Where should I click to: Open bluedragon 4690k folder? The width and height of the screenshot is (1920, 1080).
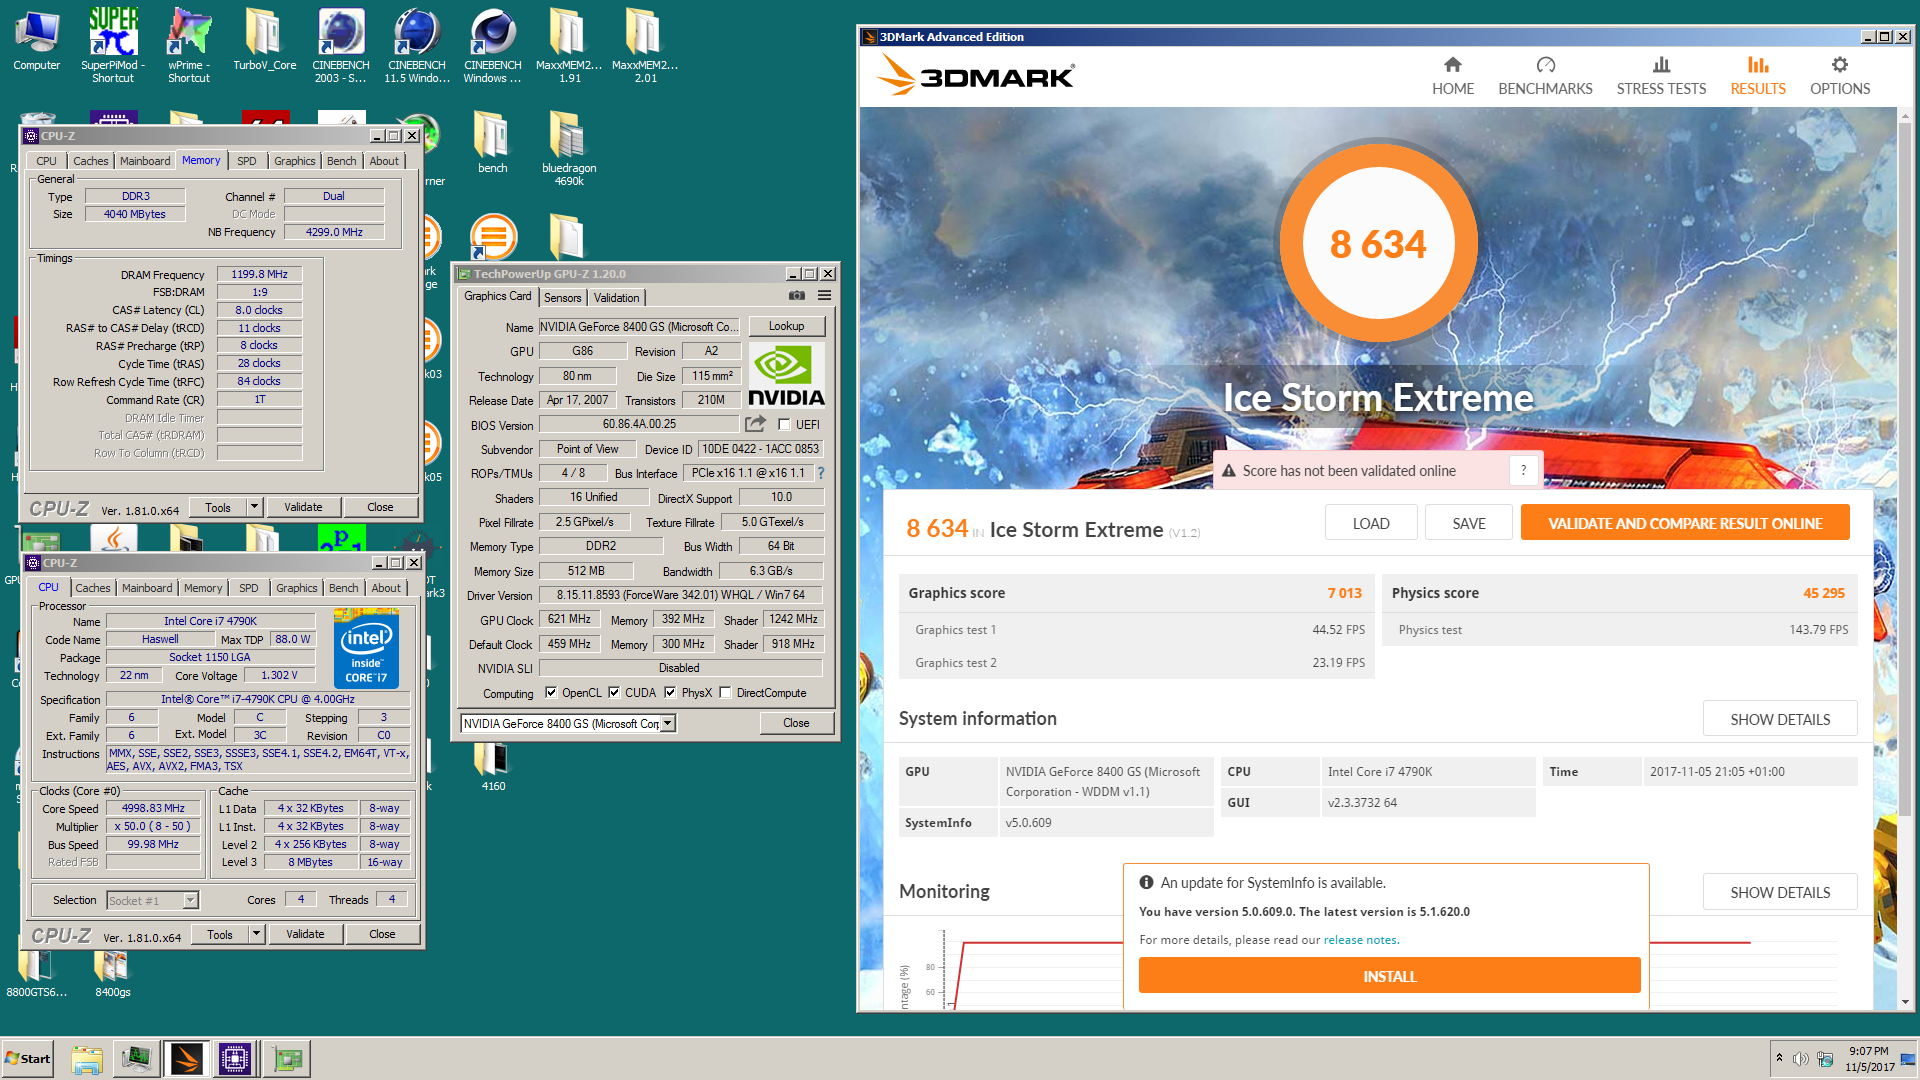569,148
